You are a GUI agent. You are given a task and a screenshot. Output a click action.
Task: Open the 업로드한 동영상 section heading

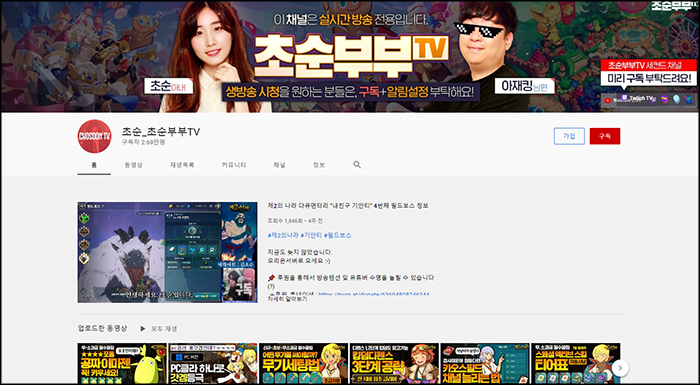[x=102, y=328]
